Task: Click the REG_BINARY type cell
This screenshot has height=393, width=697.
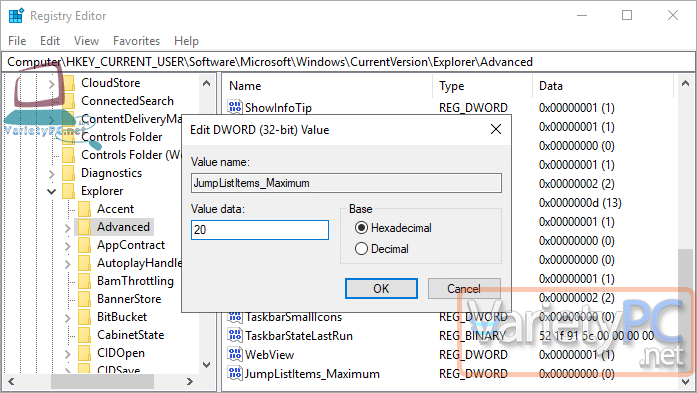Action: click(x=473, y=336)
